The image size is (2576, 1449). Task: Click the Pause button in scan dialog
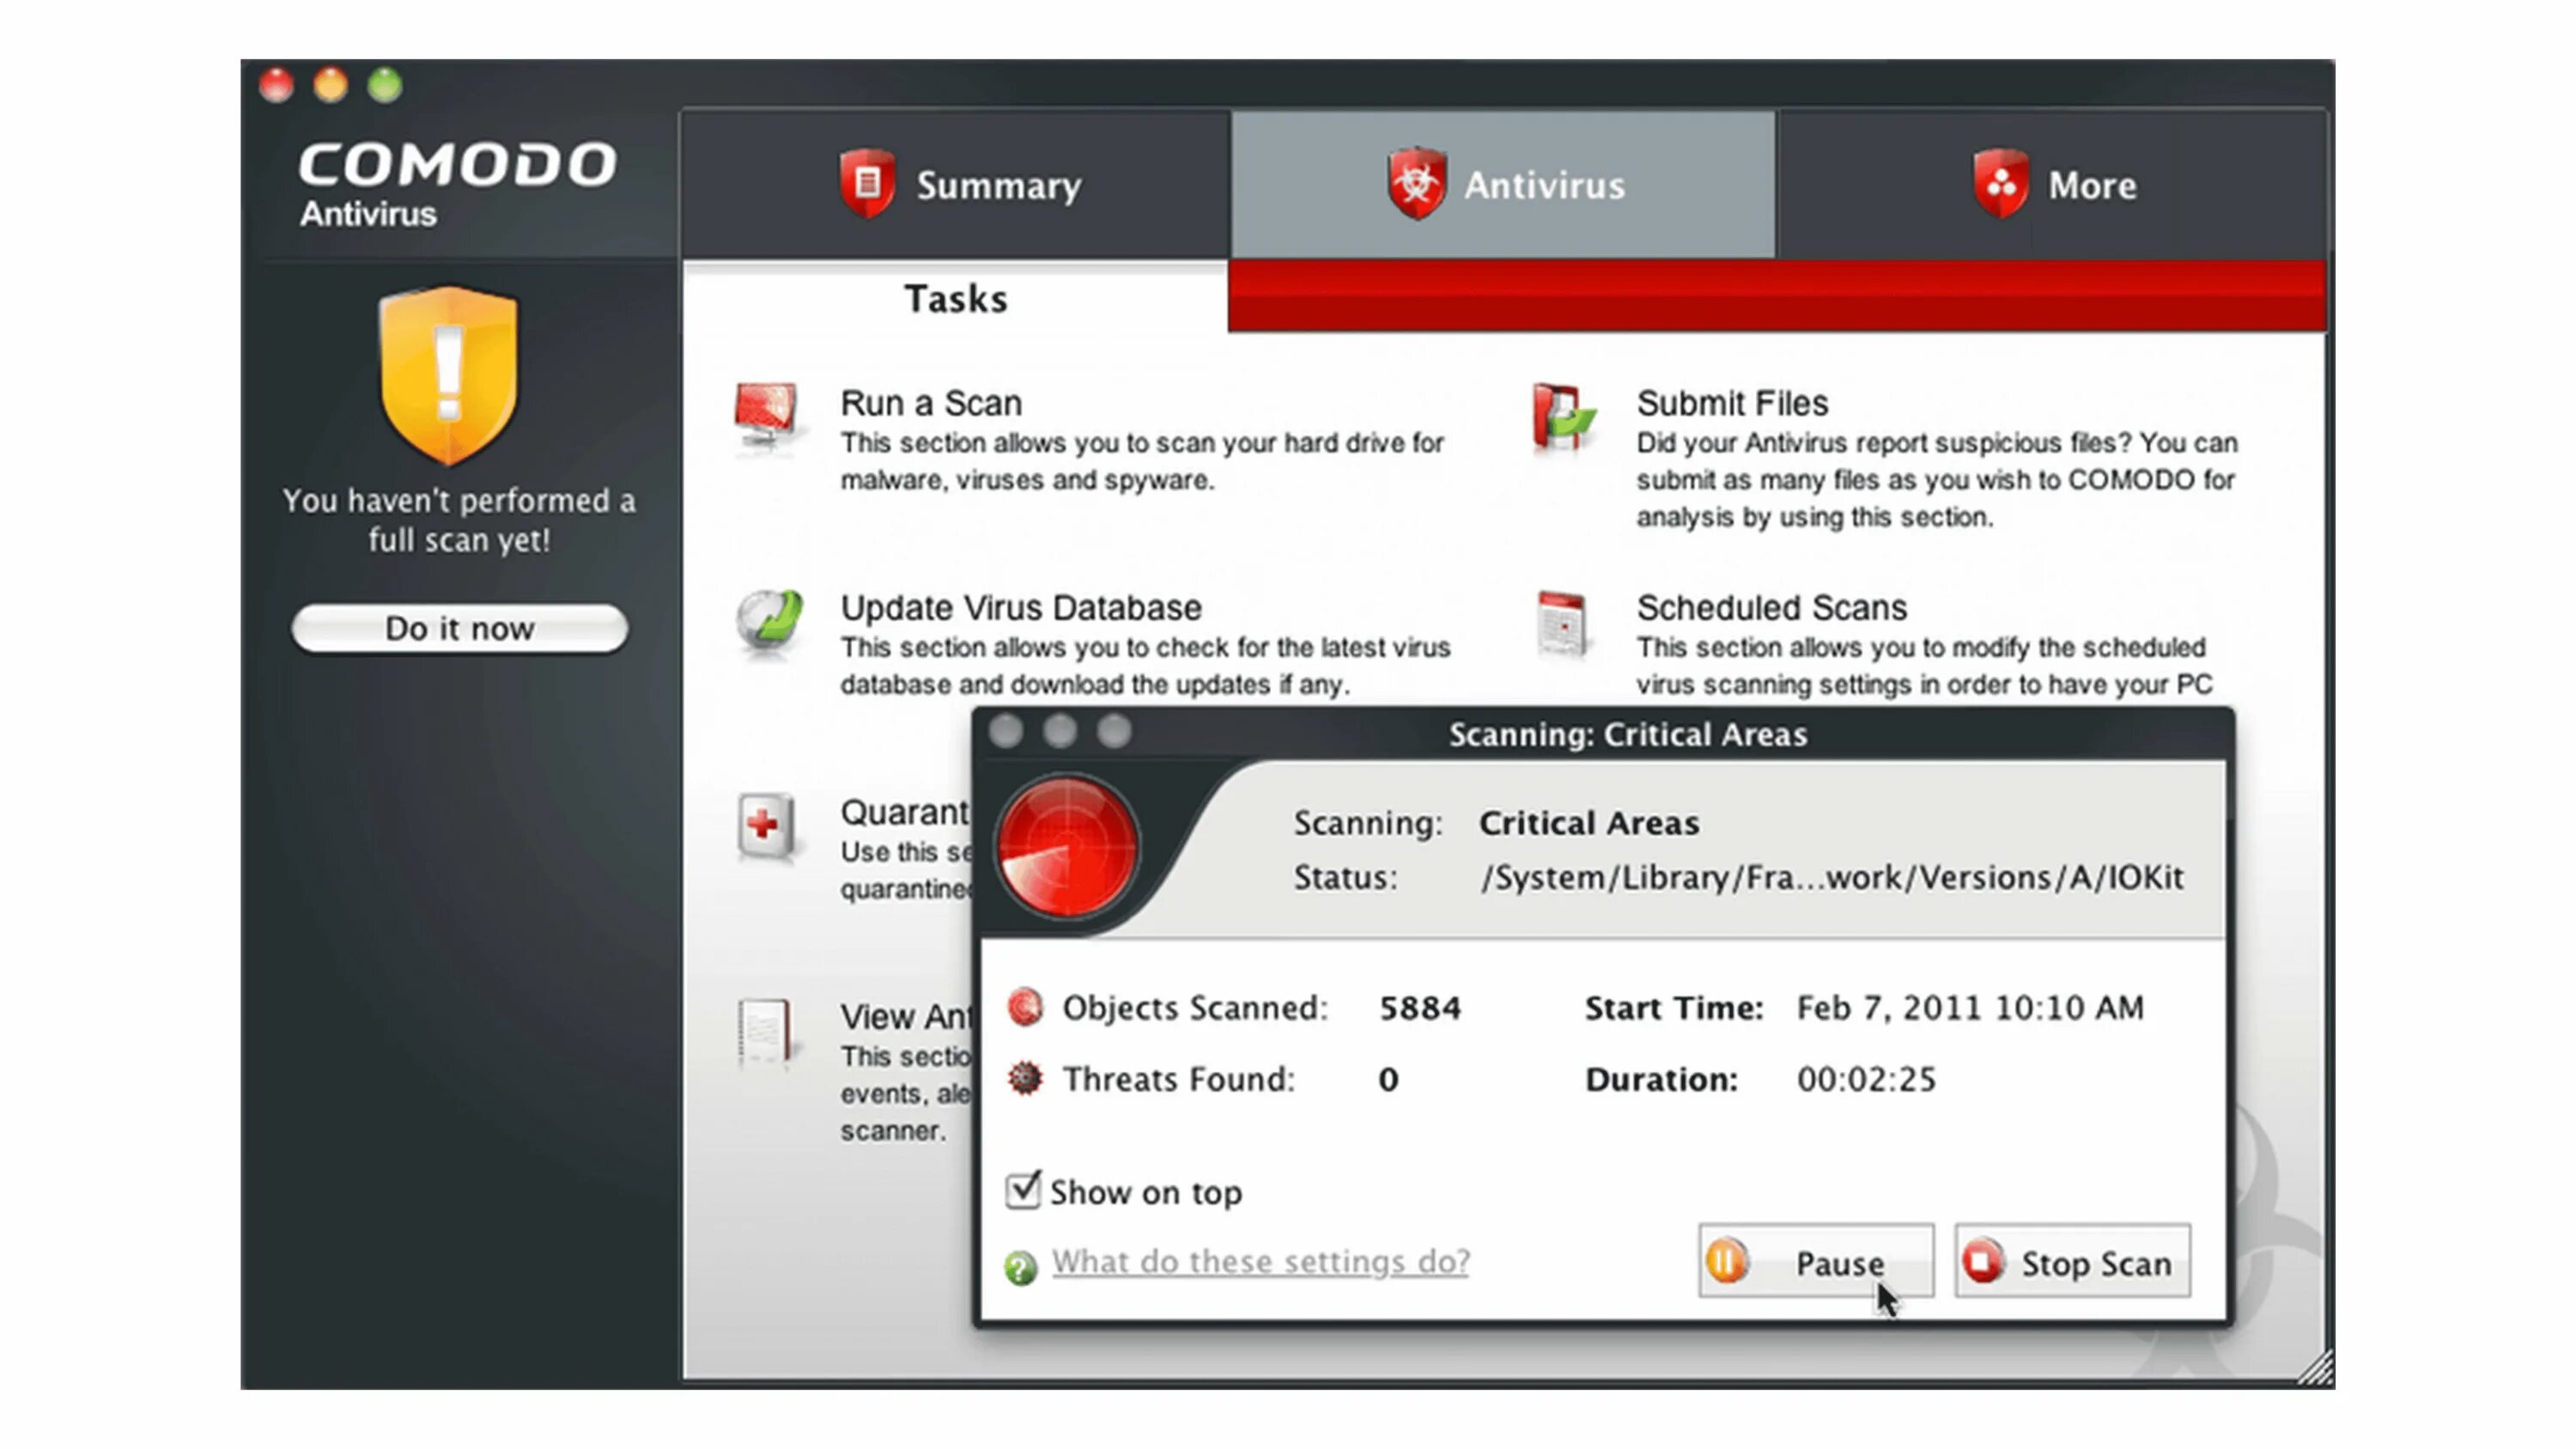[x=1815, y=1262]
